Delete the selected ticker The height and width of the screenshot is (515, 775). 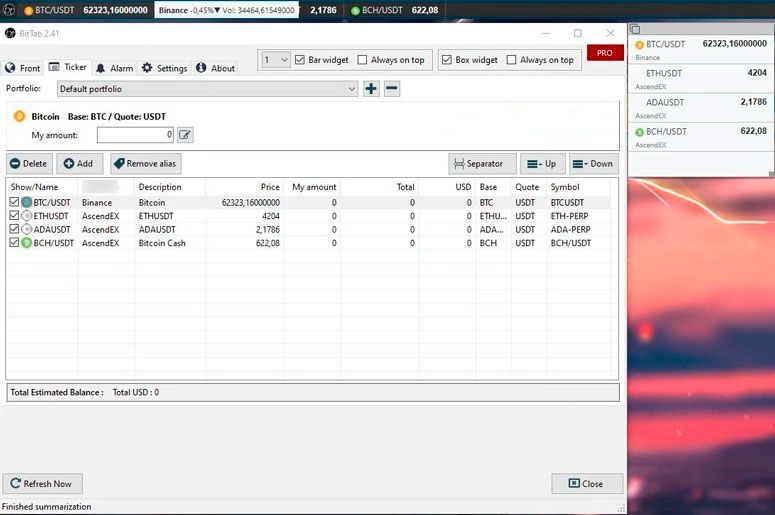(29, 164)
